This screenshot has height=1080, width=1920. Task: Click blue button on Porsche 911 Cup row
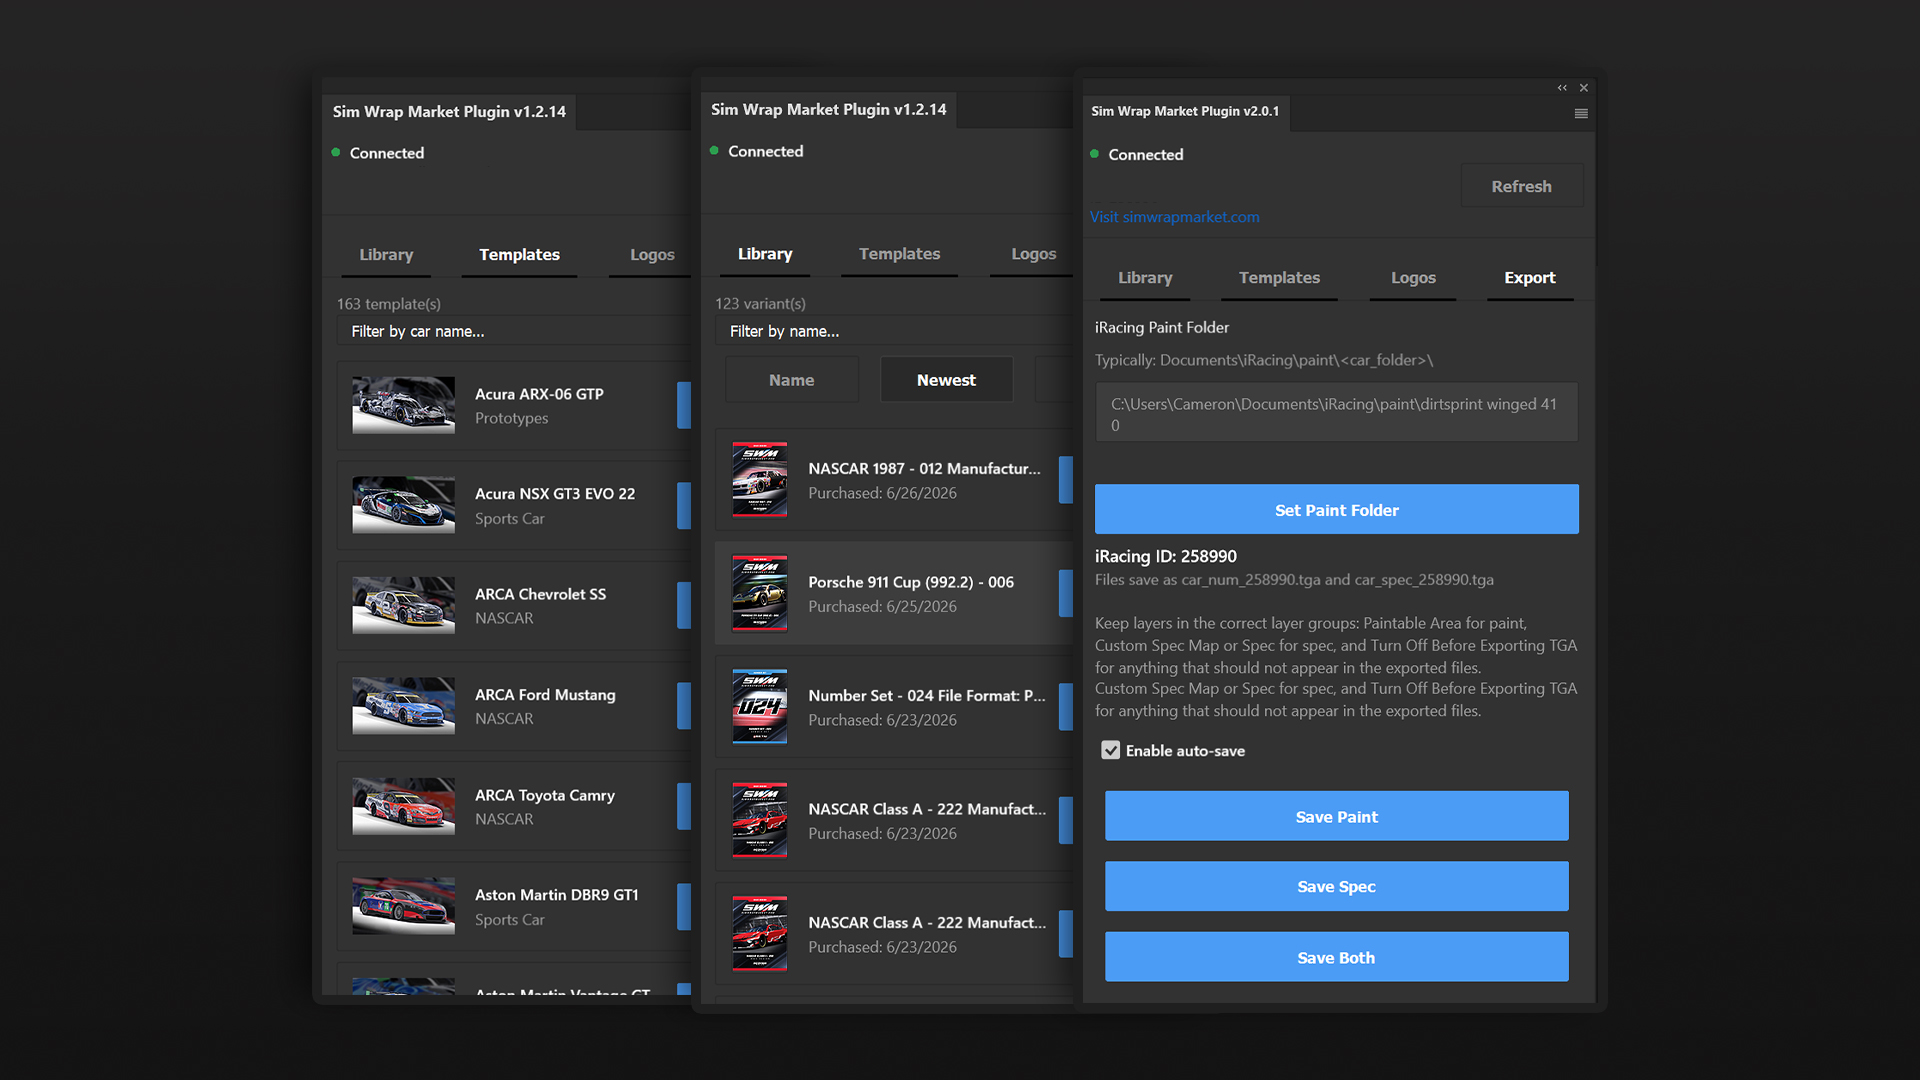pyautogui.click(x=1066, y=593)
